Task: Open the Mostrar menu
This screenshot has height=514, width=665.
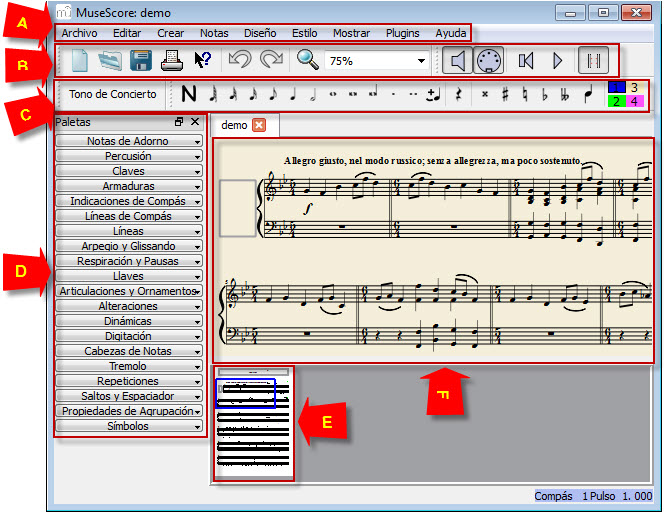Action: [351, 33]
